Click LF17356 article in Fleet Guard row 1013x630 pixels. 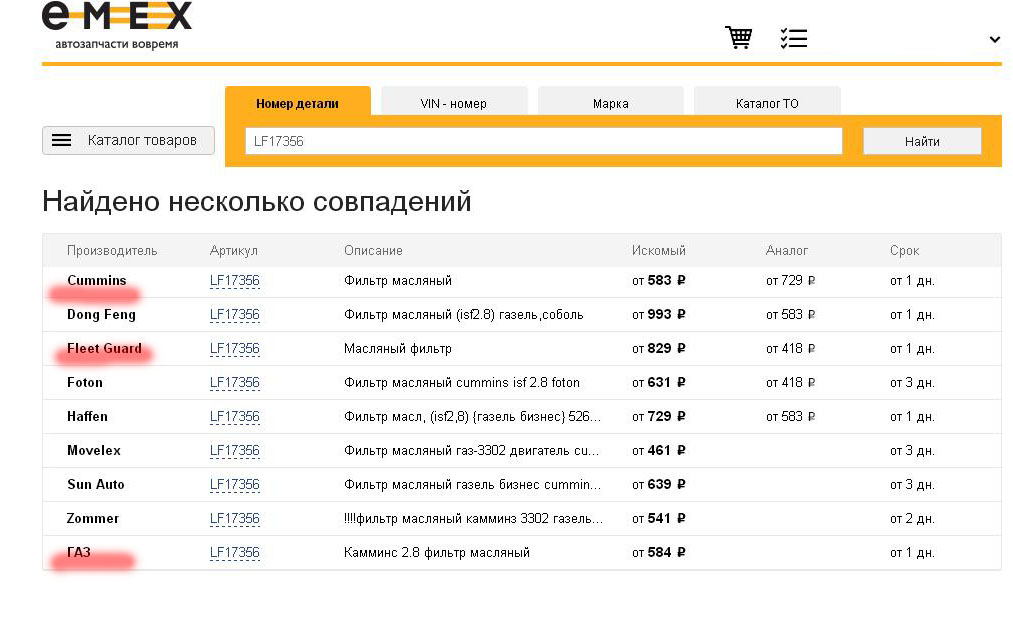point(234,349)
